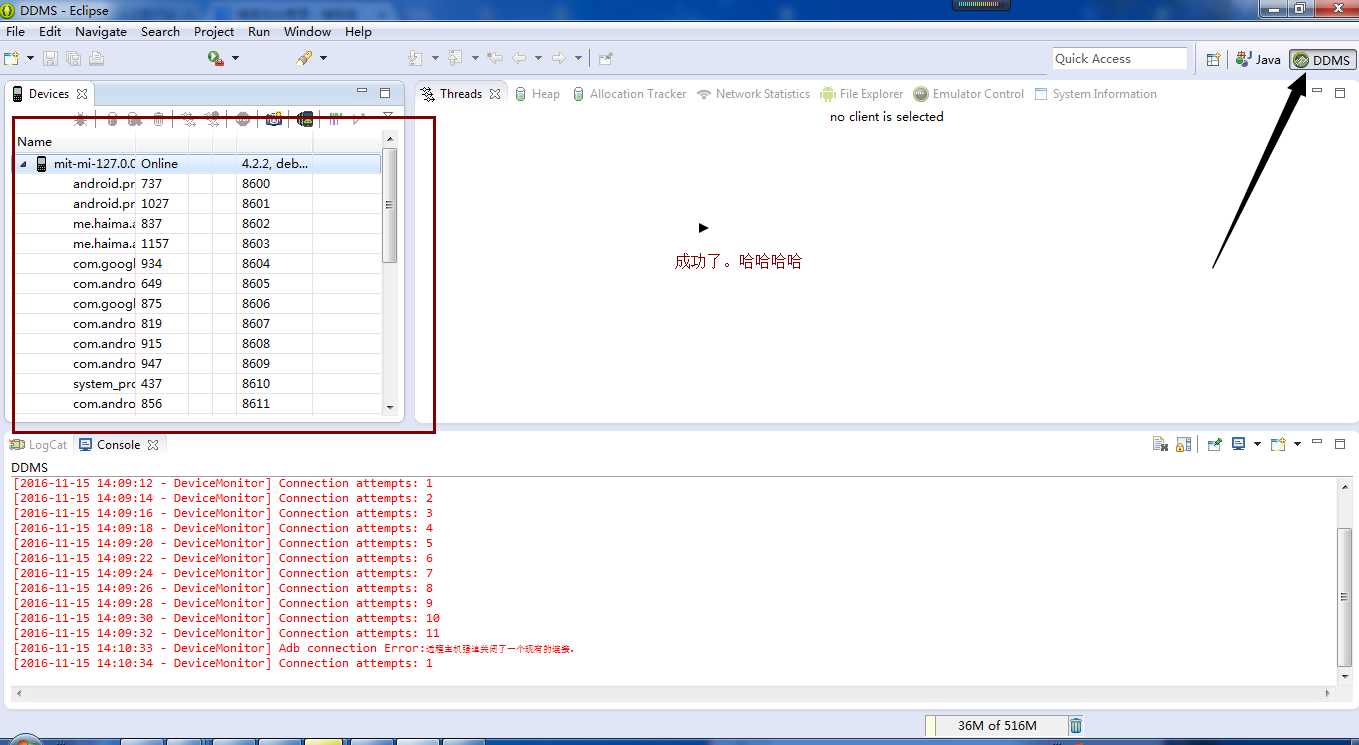Click the Next Annotation icon
The height and width of the screenshot is (745, 1359).
(x=417, y=59)
